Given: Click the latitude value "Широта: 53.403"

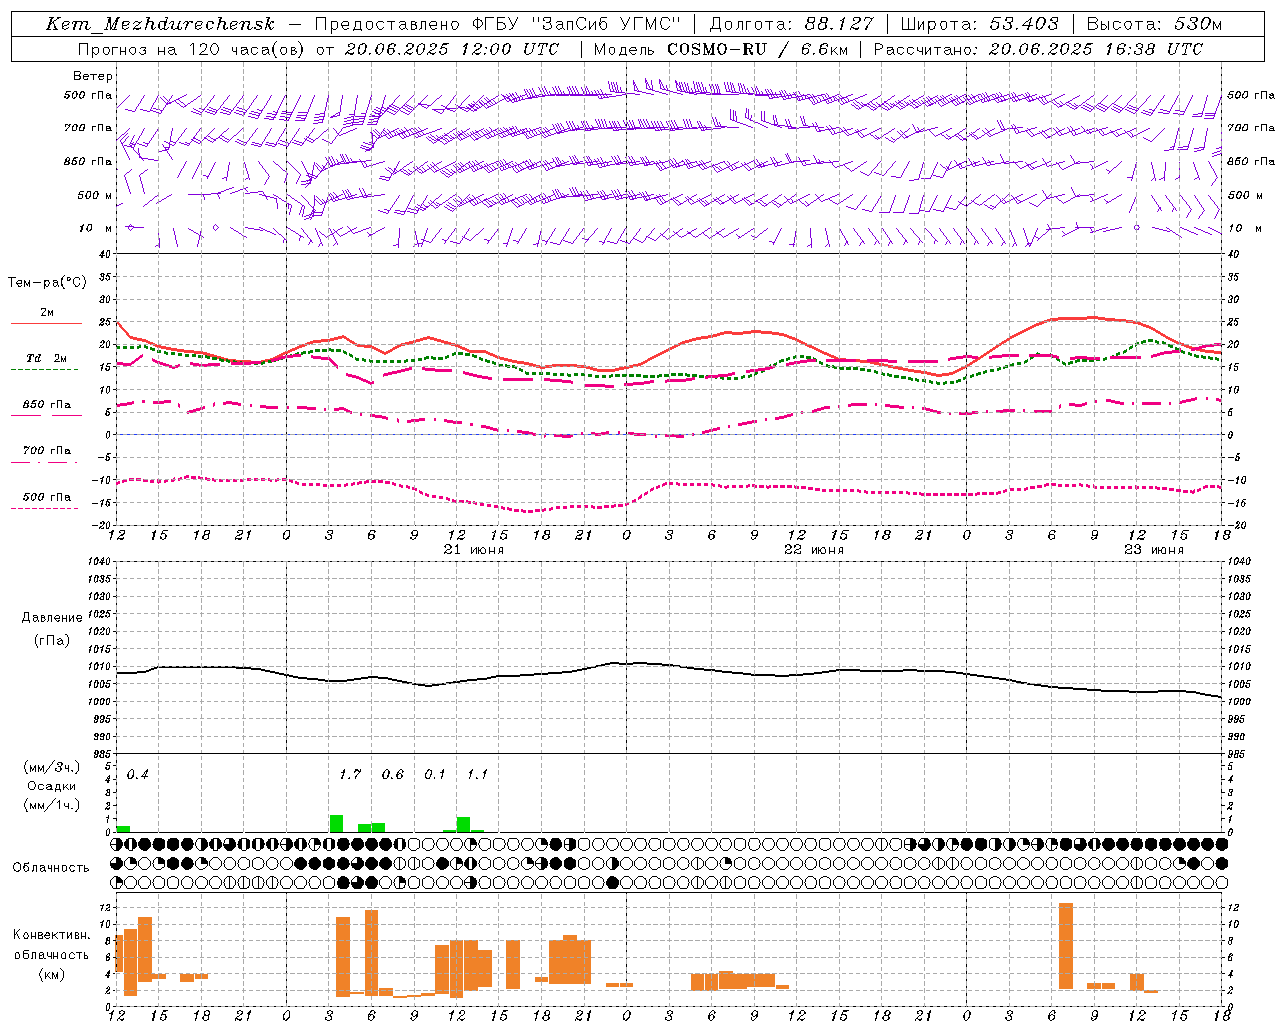Looking at the screenshot, I should (x=979, y=24).
